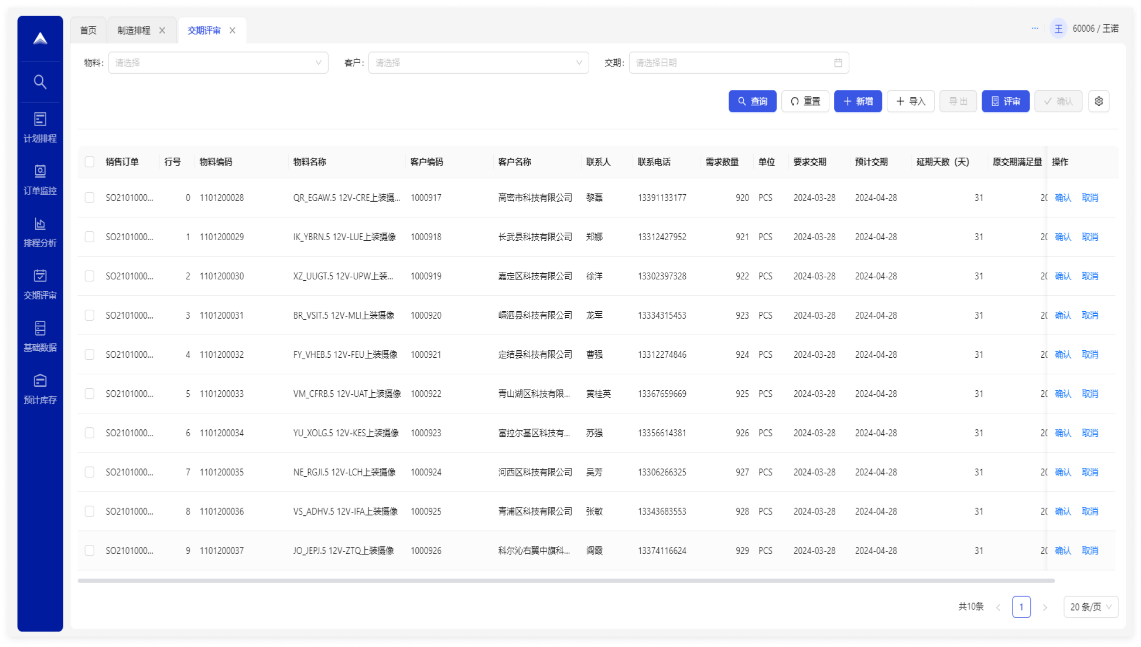The image size is (1141, 647).
Task: Open 排程分析 in the sidebar
Action: 40,231
